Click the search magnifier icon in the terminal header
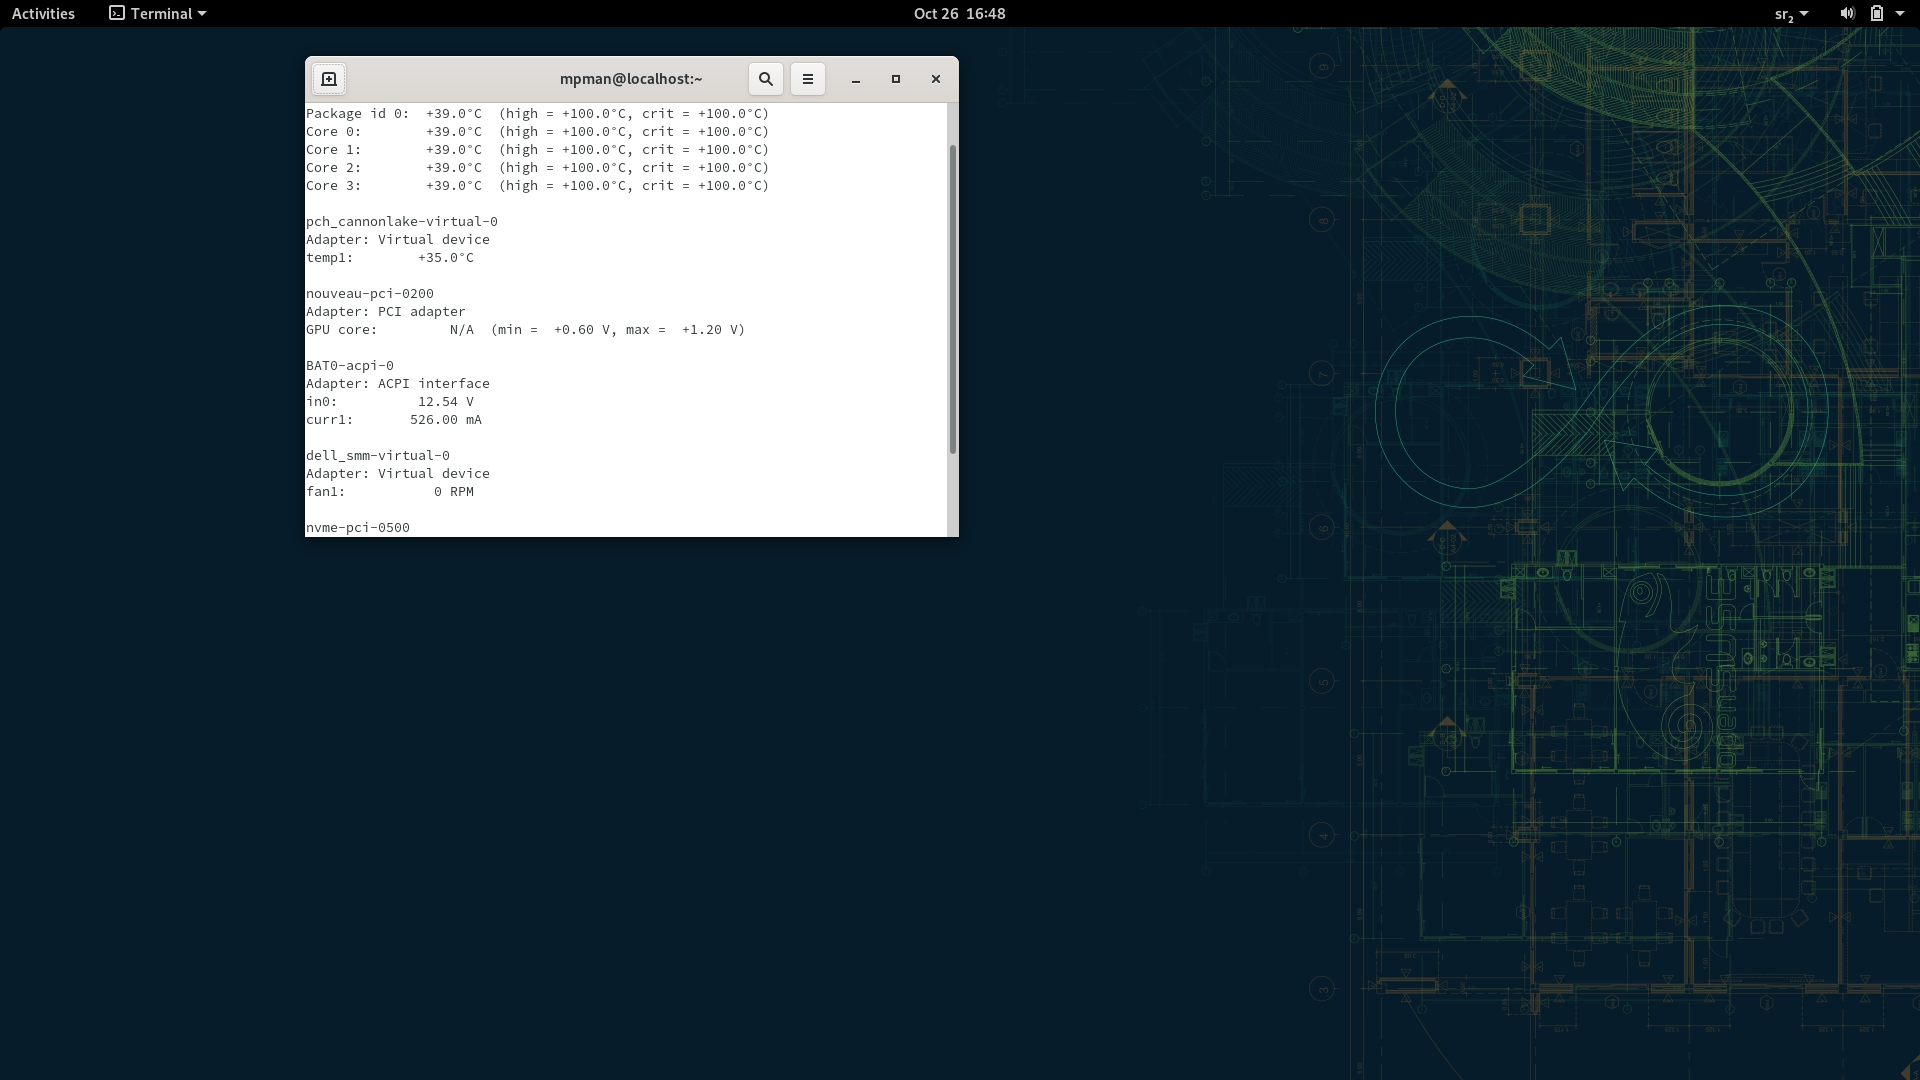The height and width of the screenshot is (1080, 1920). click(x=766, y=79)
